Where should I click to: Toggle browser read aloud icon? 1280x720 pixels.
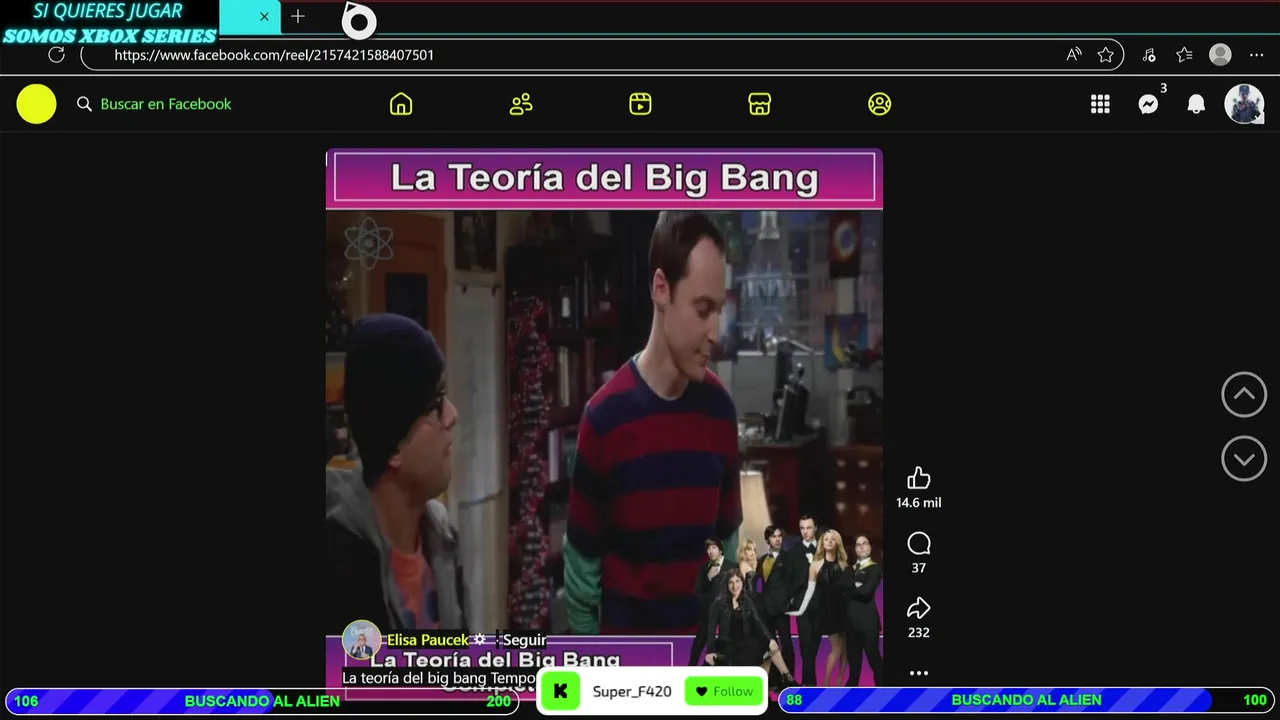[1074, 55]
